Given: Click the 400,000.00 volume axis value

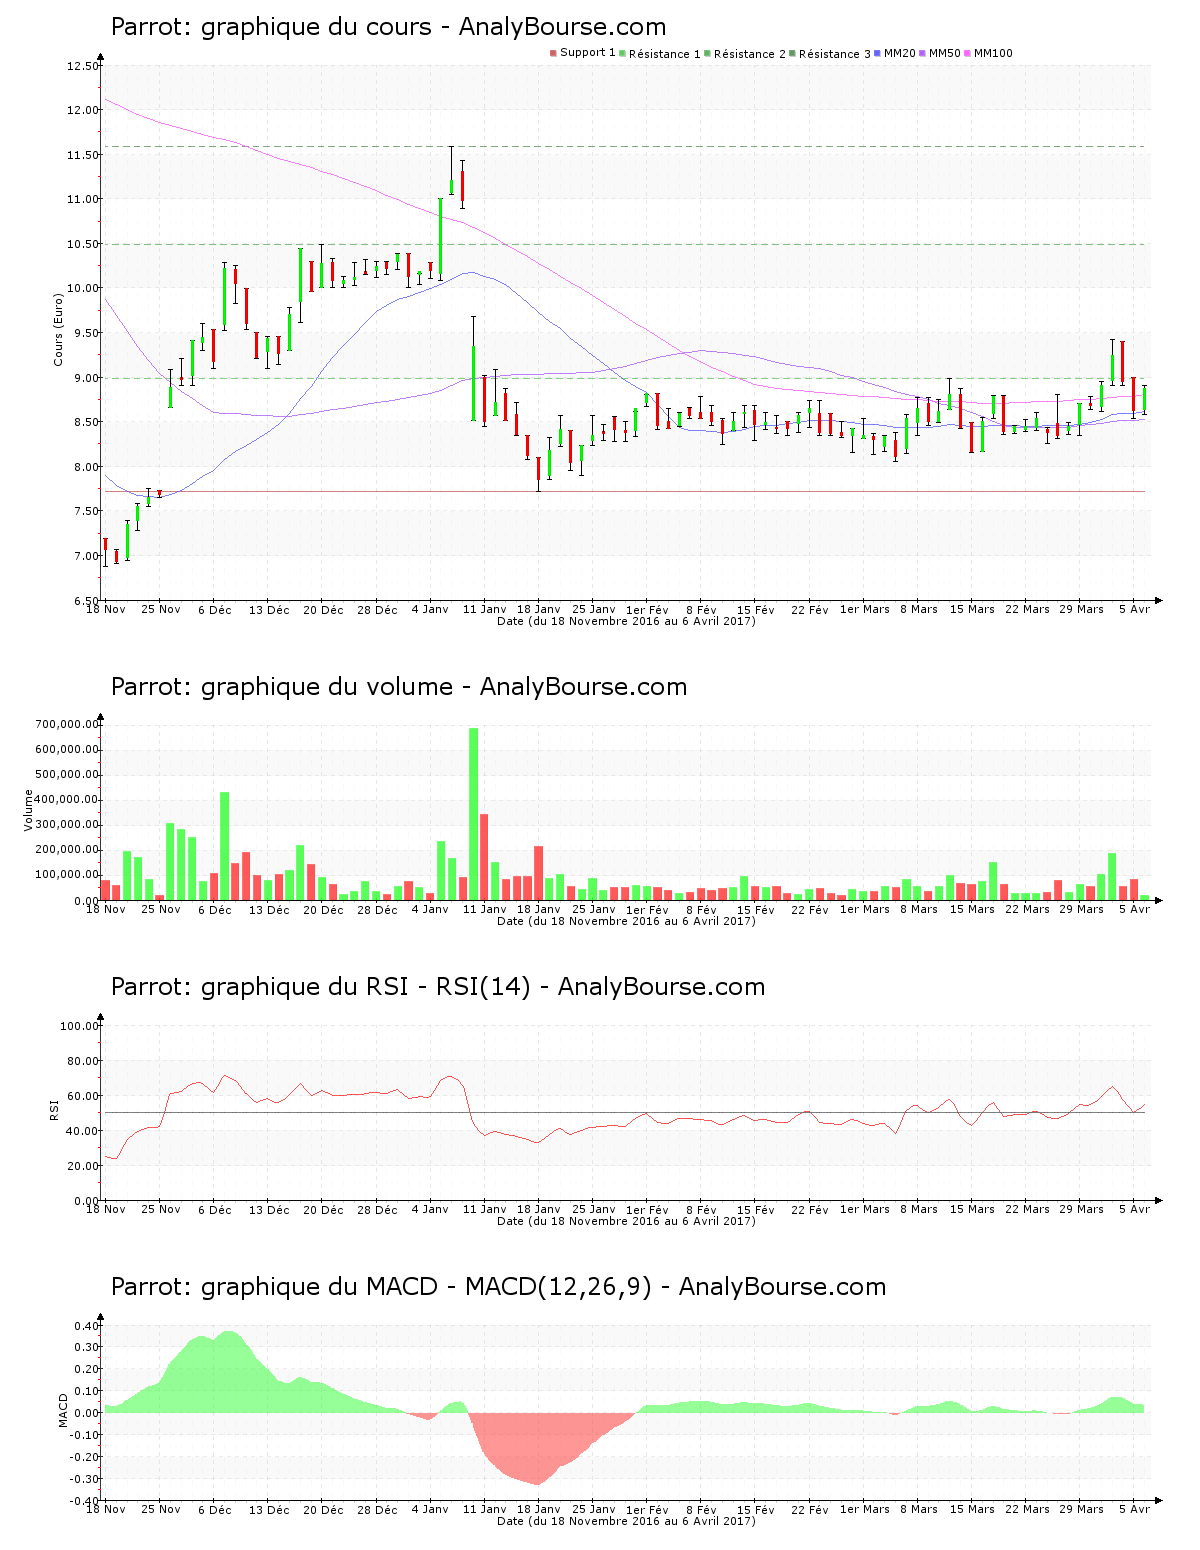Looking at the screenshot, I should (67, 800).
